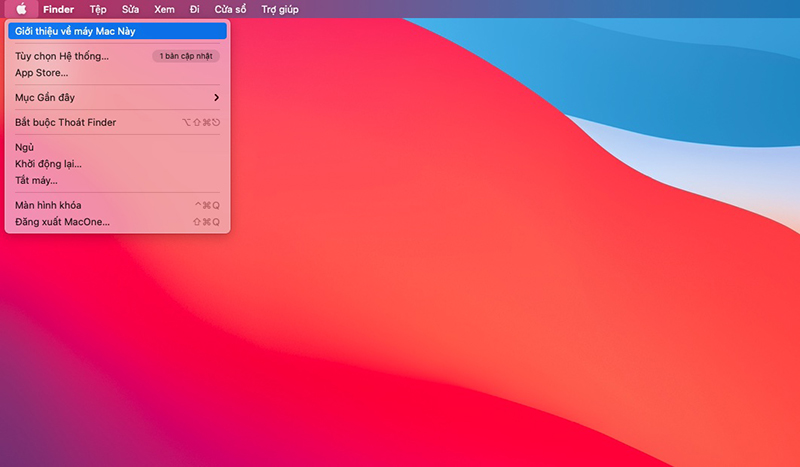Open the Xem menu

[164, 9]
